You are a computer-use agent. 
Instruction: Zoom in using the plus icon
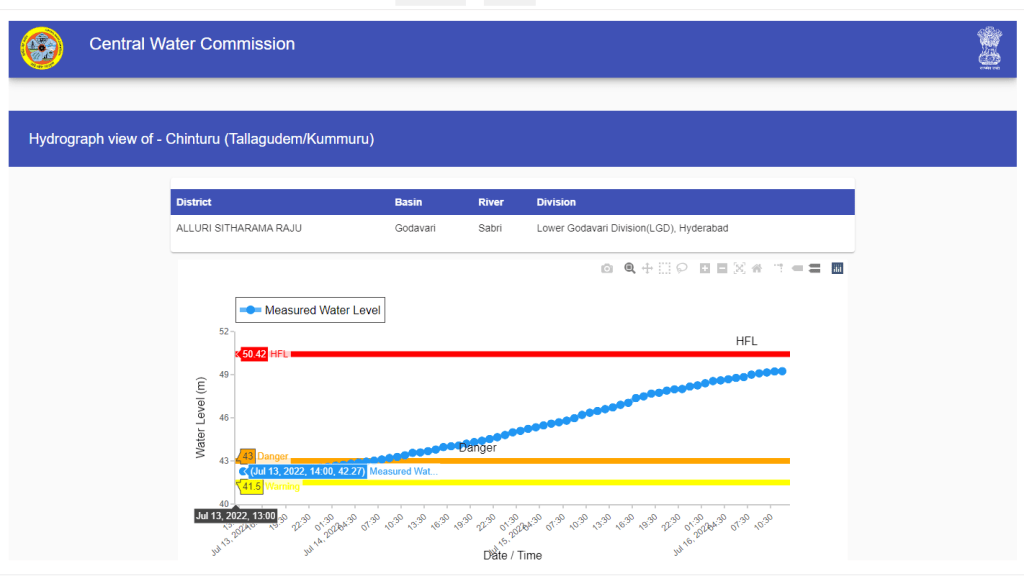click(x=705, y=268)
